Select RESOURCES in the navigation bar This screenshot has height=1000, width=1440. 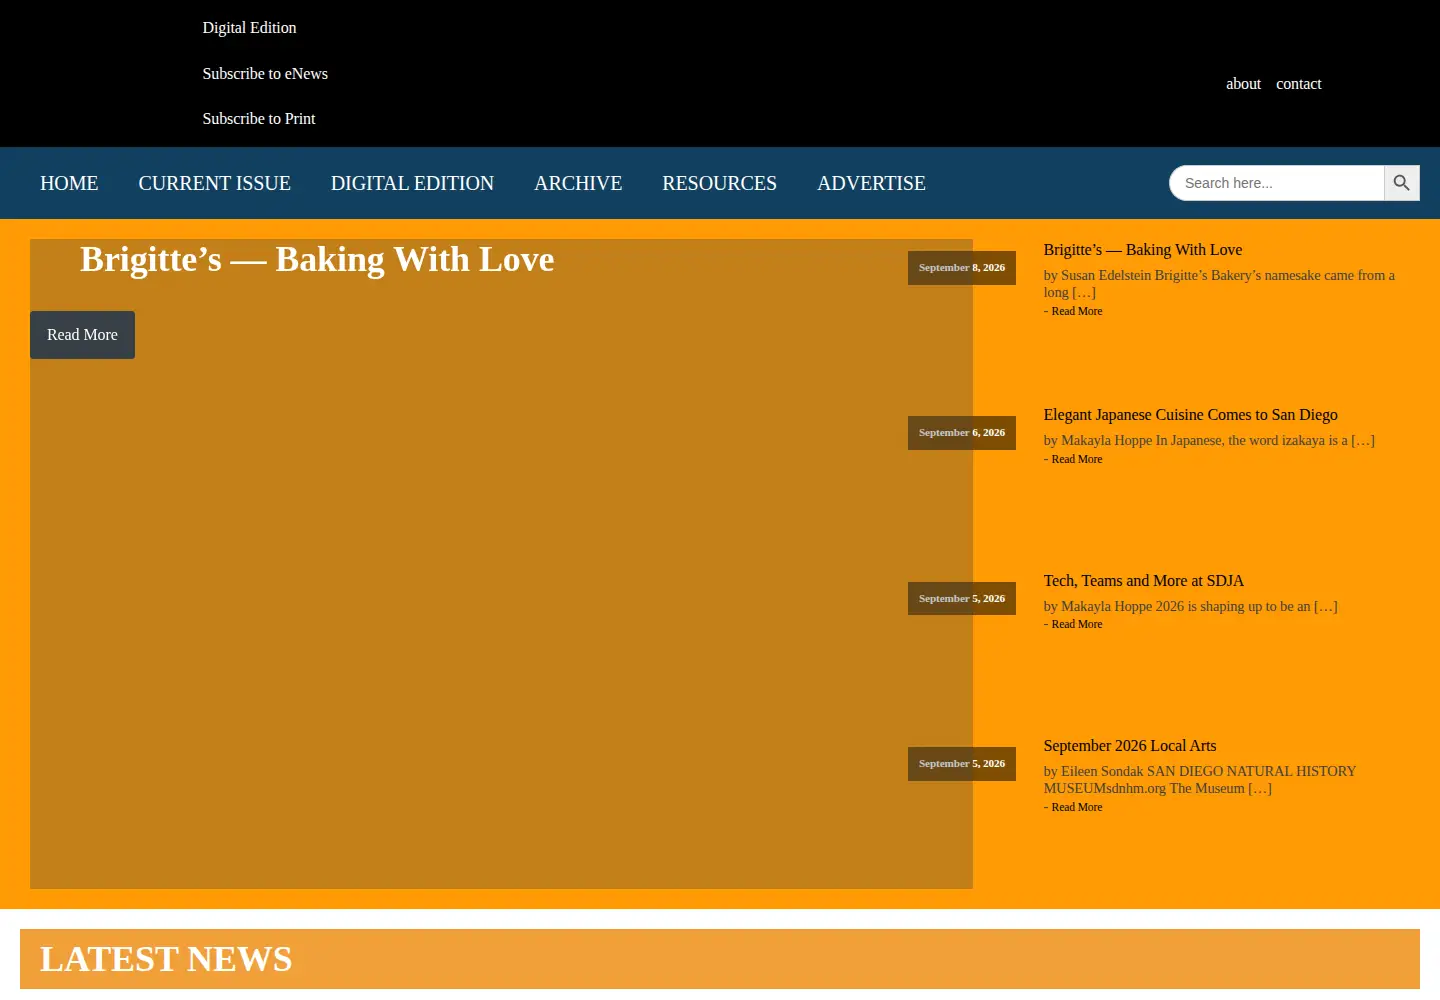[x=719, y=183]
